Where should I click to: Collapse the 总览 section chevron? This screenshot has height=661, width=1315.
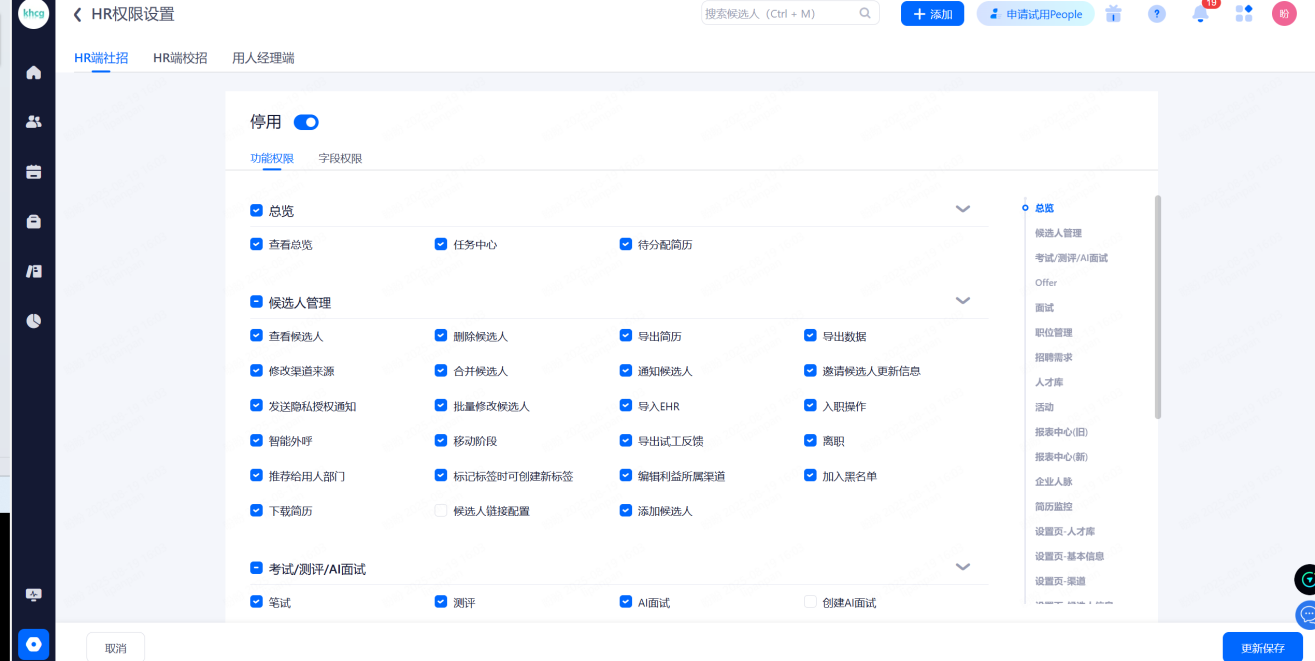(963, 209)
